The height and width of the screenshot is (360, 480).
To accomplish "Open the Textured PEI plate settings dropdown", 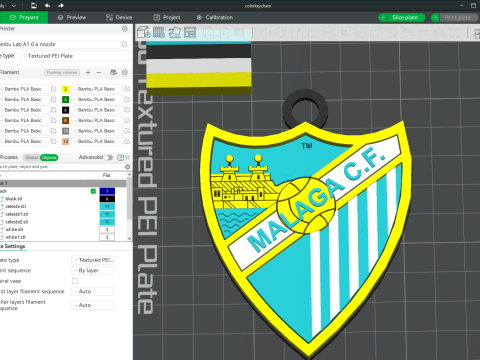I will [93, 260].
